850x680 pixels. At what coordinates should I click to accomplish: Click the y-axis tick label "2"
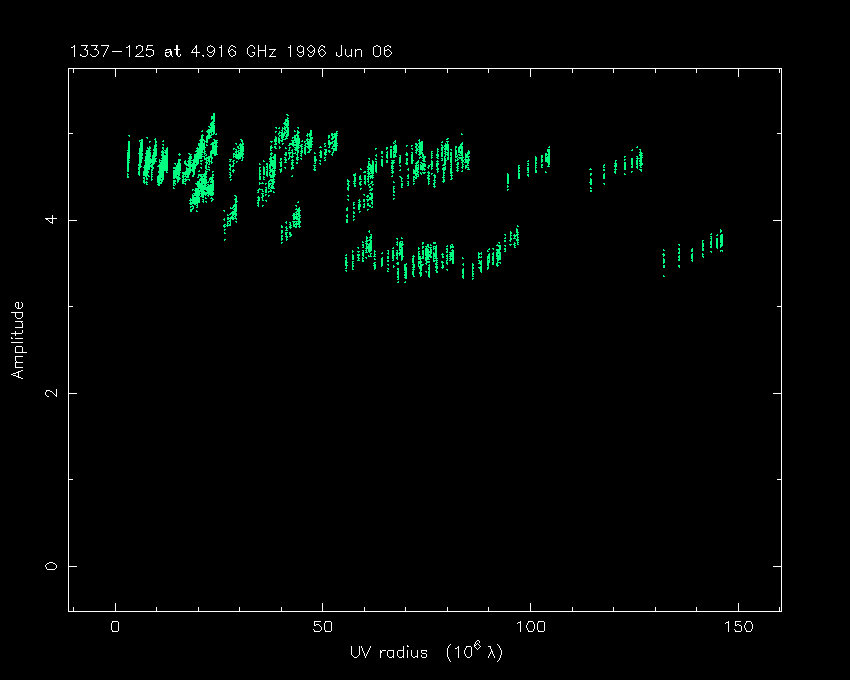51,393
